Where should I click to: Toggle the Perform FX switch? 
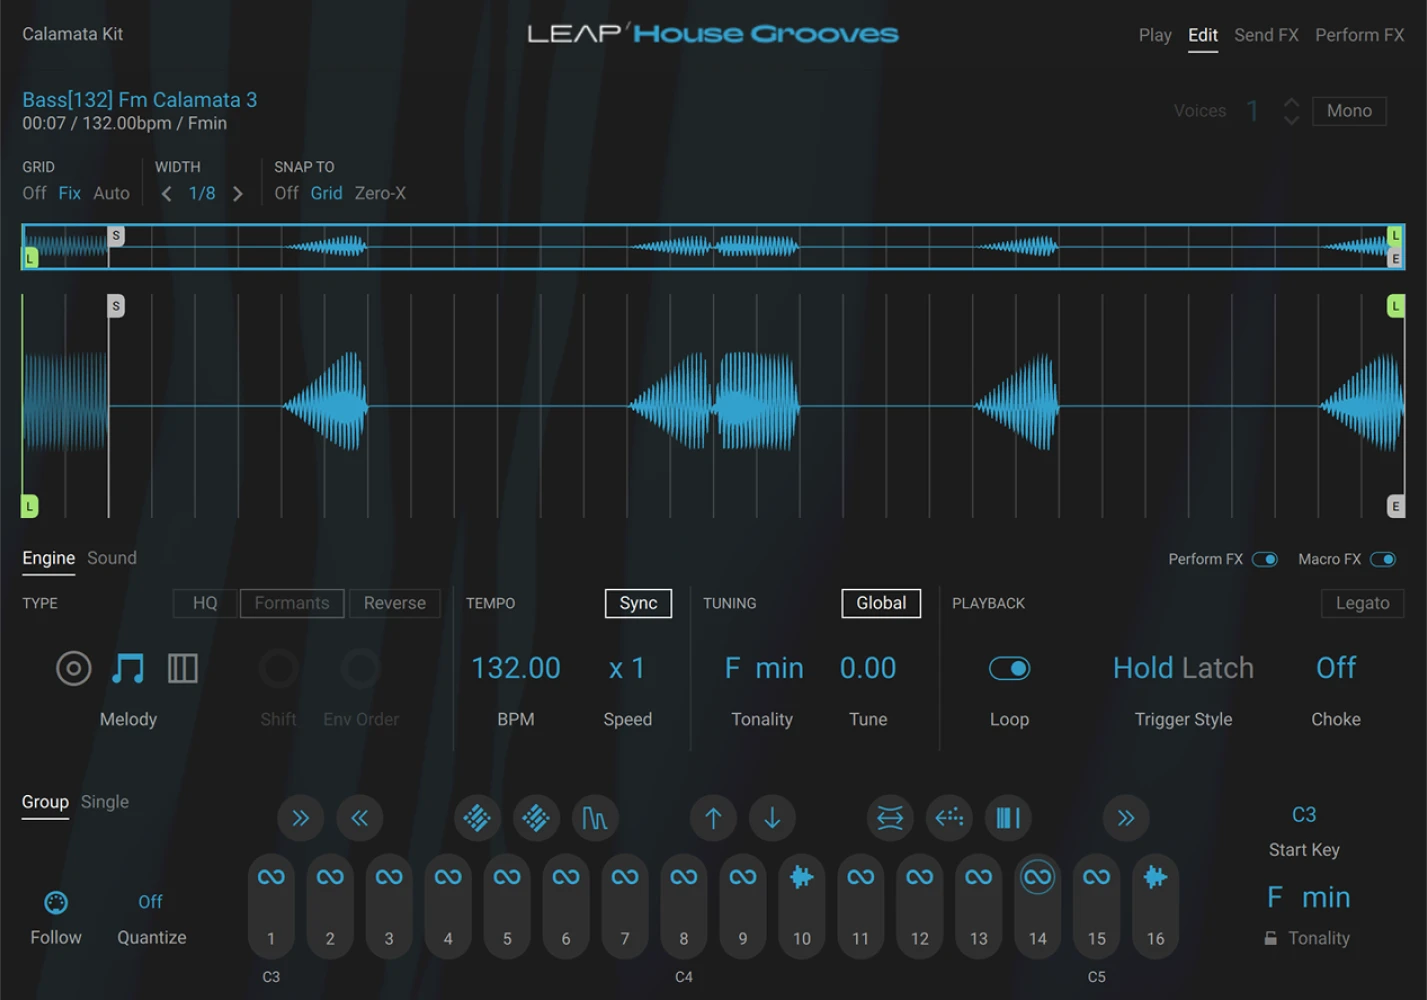tap(1265, 559)
